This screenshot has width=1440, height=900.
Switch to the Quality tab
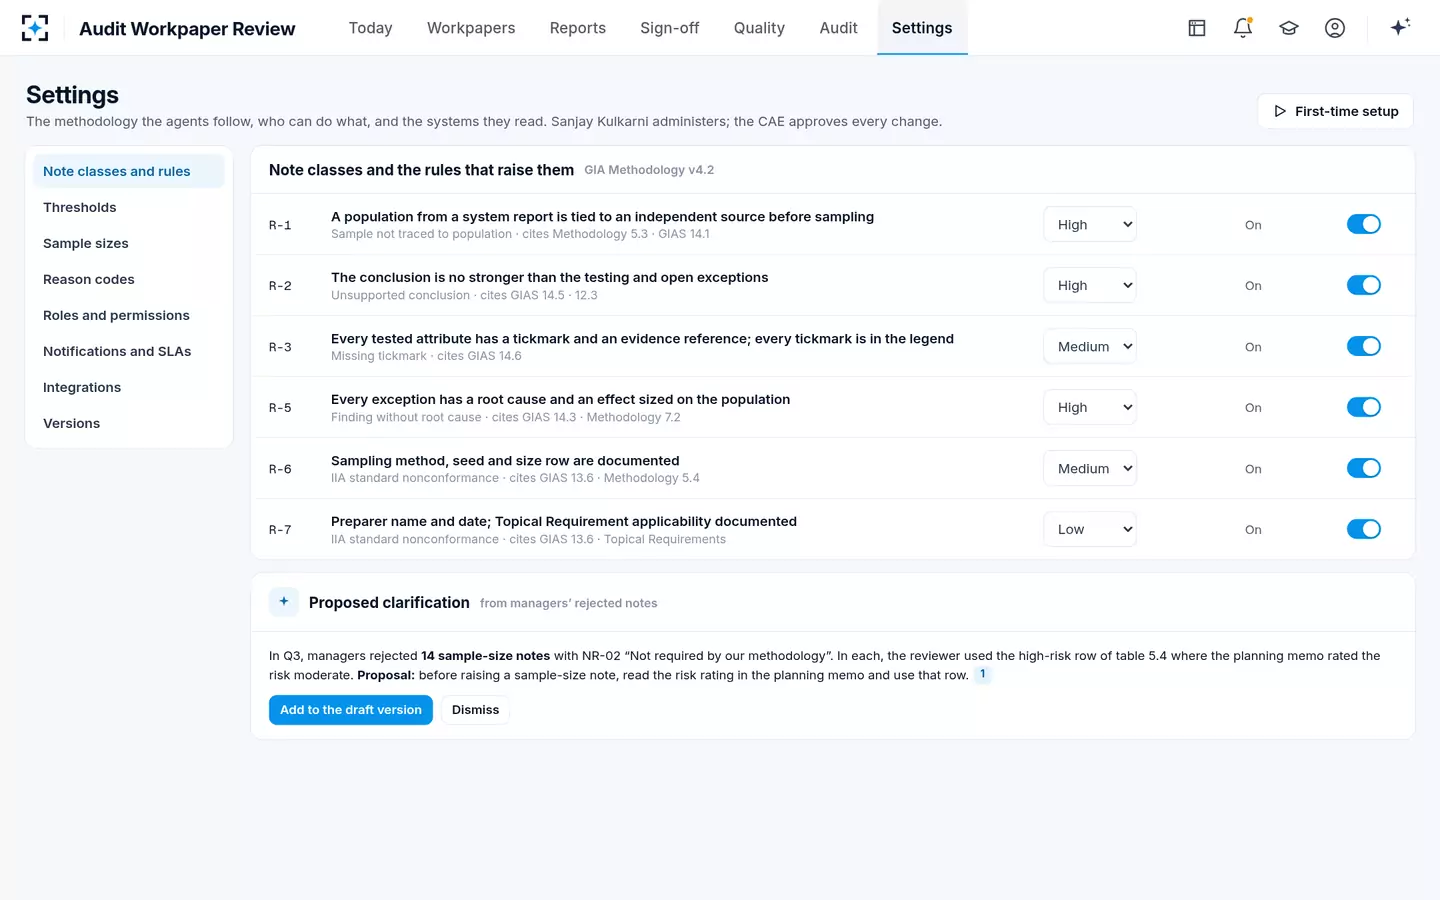pos(759,28)
